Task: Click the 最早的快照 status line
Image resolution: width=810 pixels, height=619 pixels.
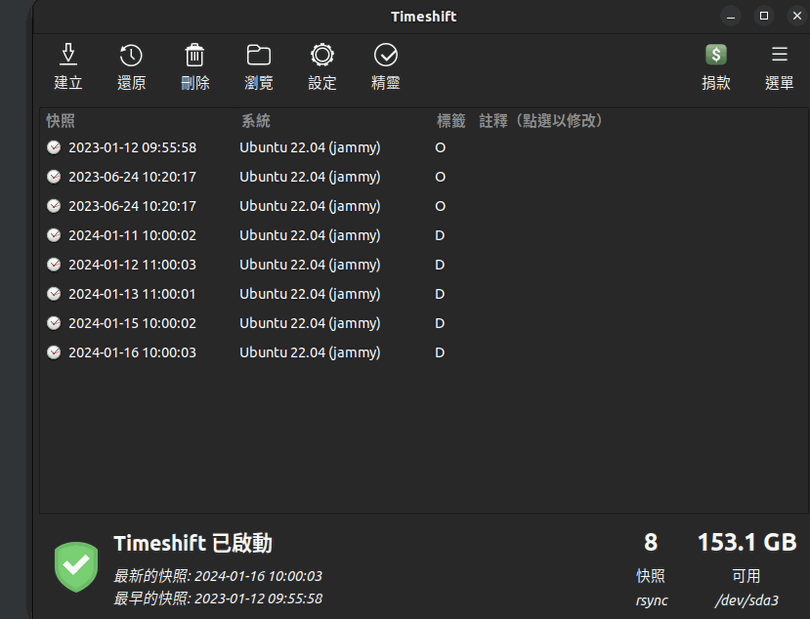Action: (217, 599)
